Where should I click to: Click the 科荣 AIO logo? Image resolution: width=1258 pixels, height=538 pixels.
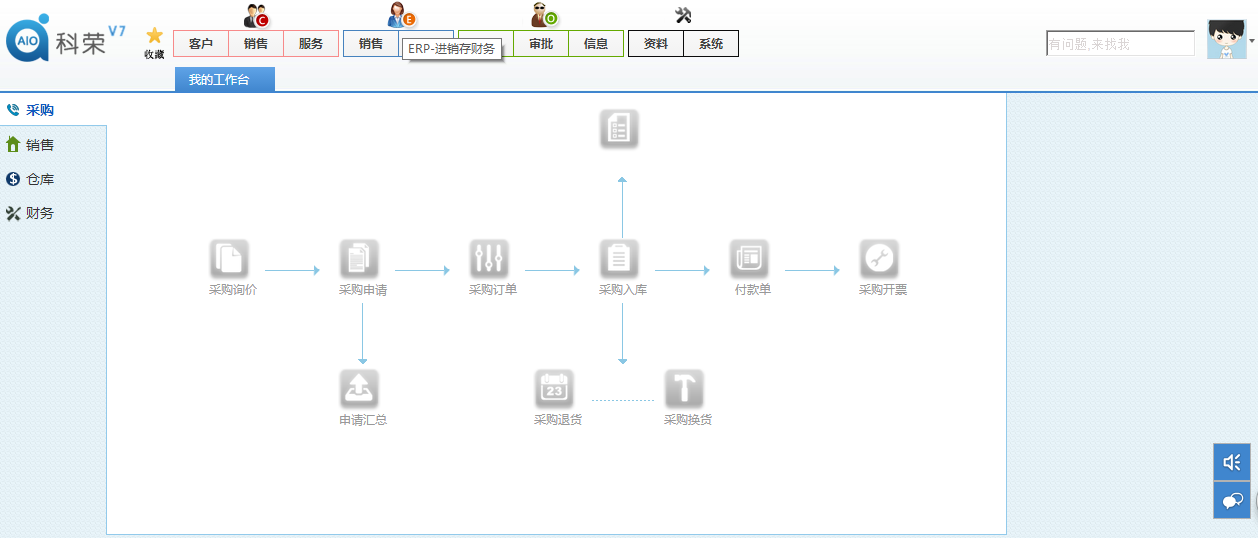pyautogui.click(x=66, y=40)
